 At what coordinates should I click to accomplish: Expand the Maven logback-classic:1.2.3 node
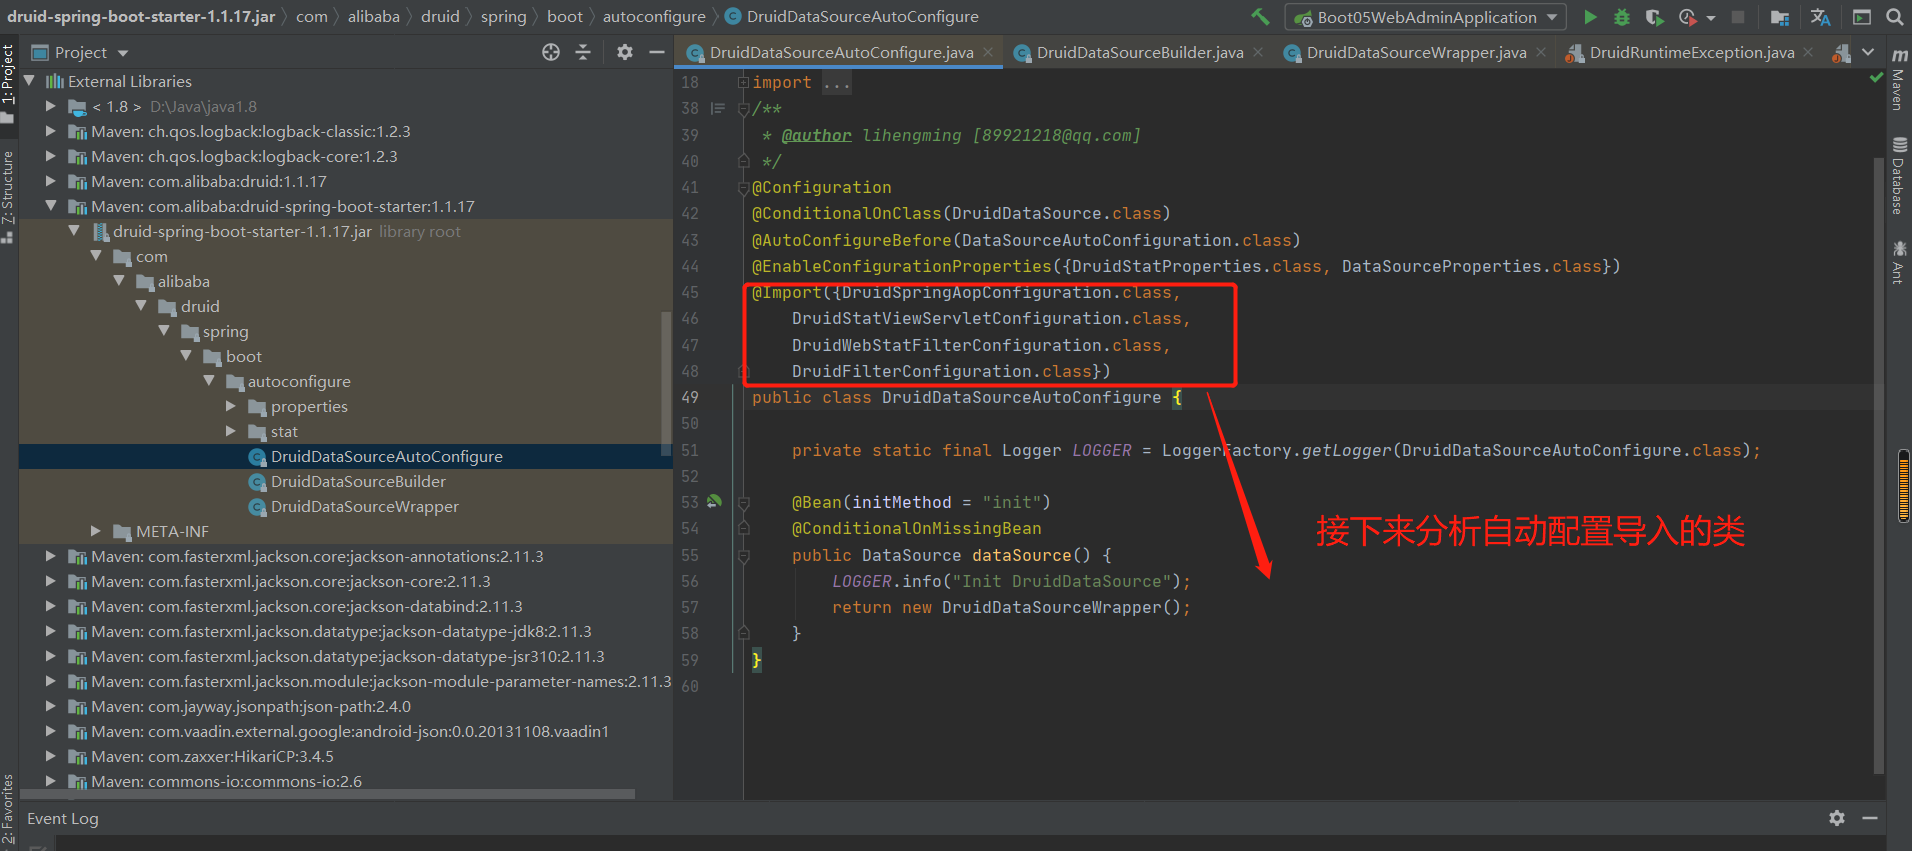pos(51,131)
